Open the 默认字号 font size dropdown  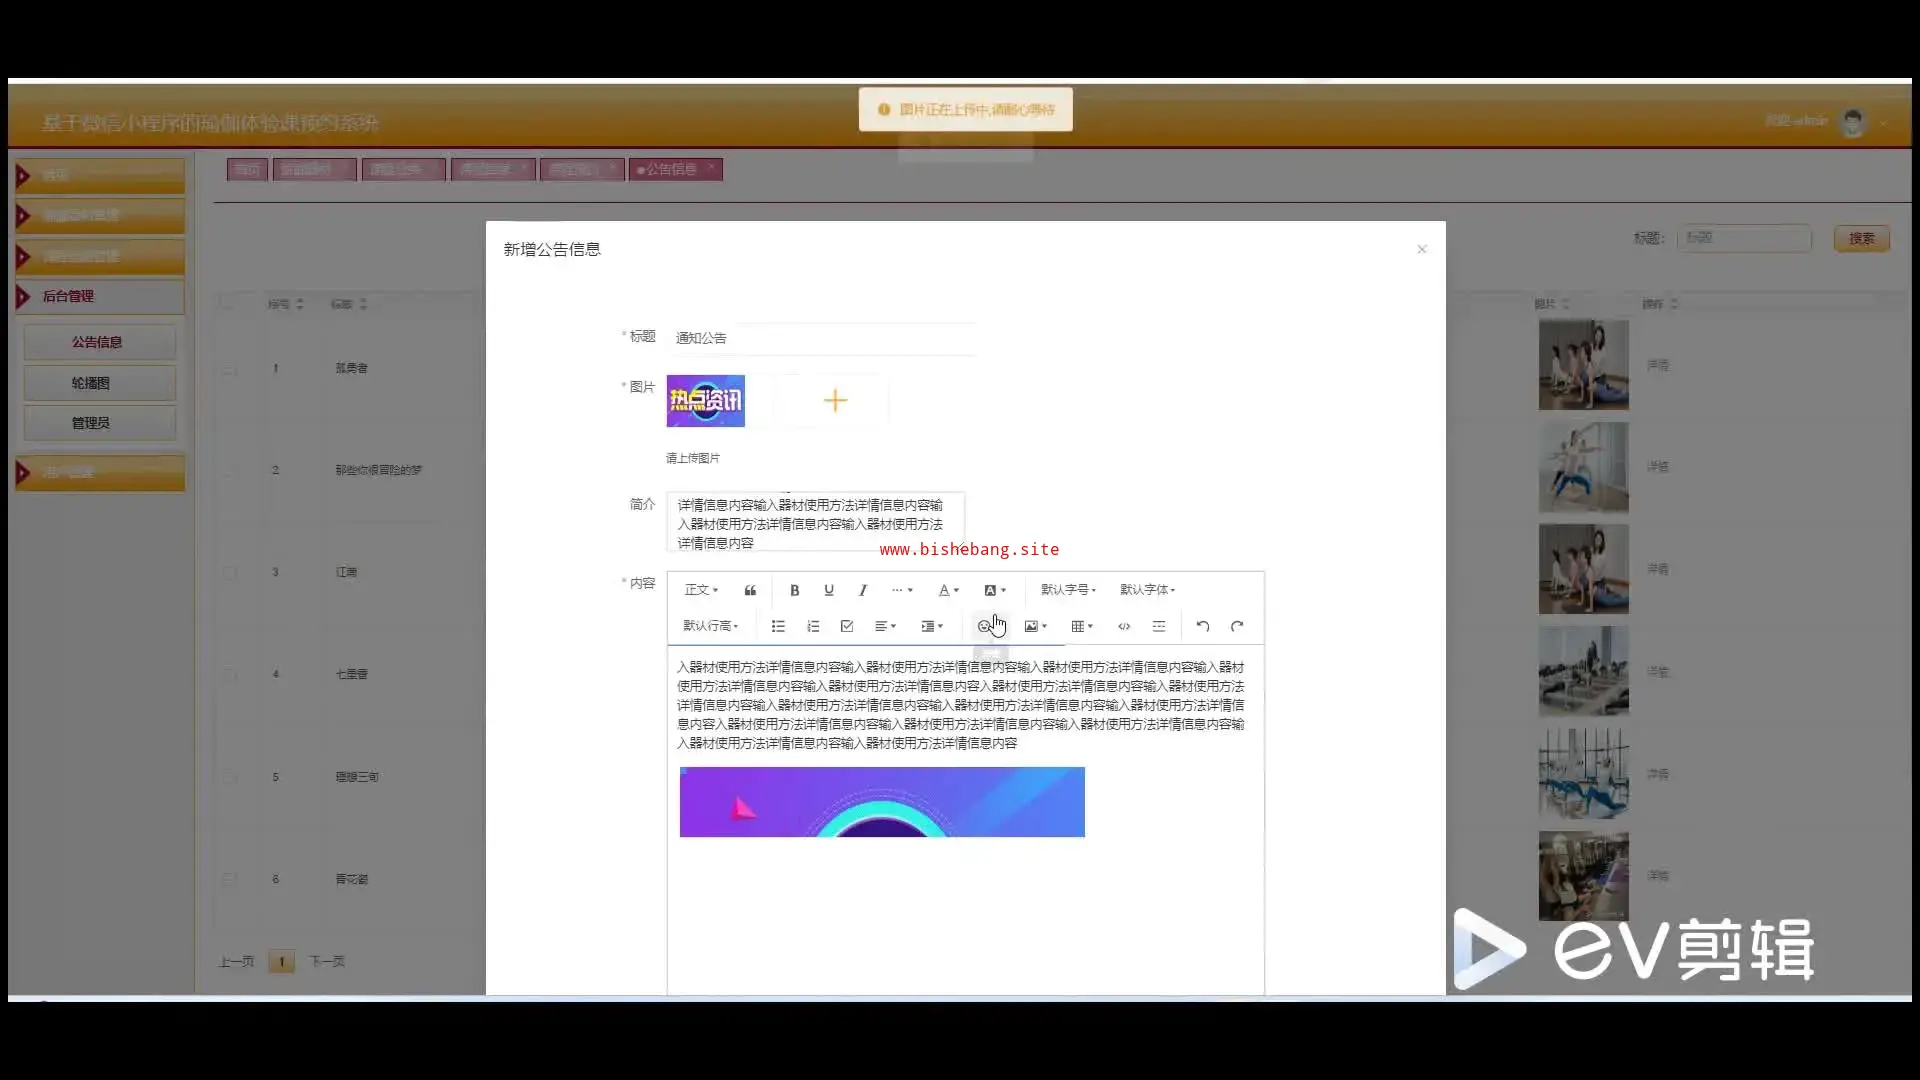[x=1068, y=590]
